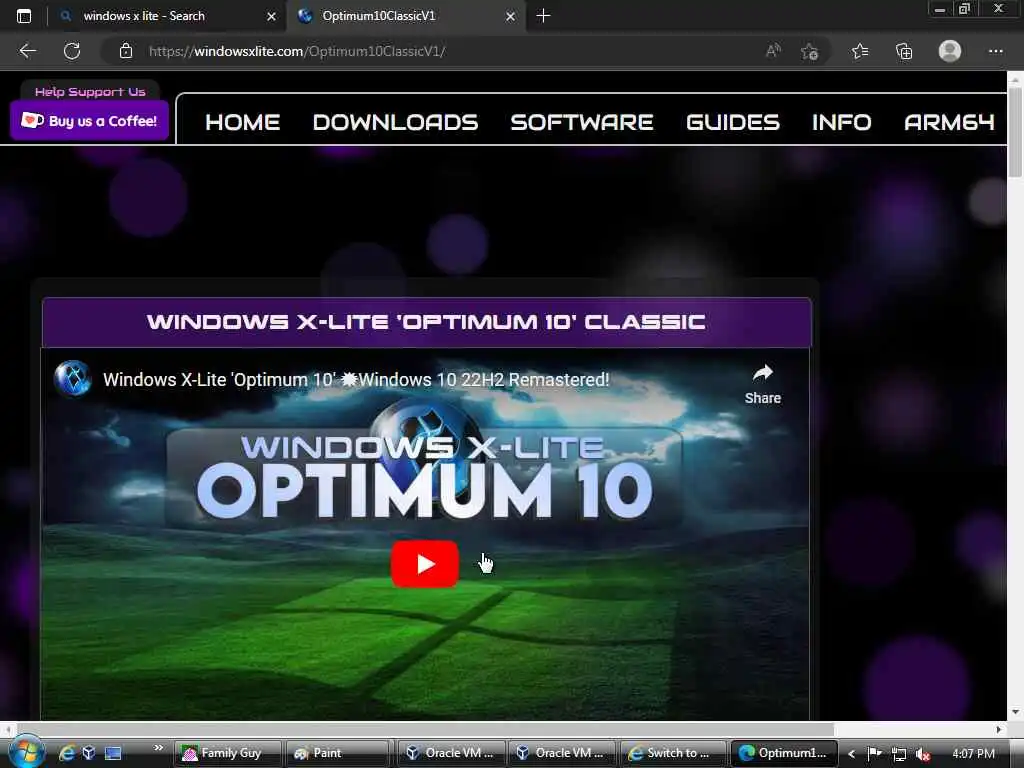Add this page to favorites star icon
Screen dimensions: 1024x768
point(810,51)
